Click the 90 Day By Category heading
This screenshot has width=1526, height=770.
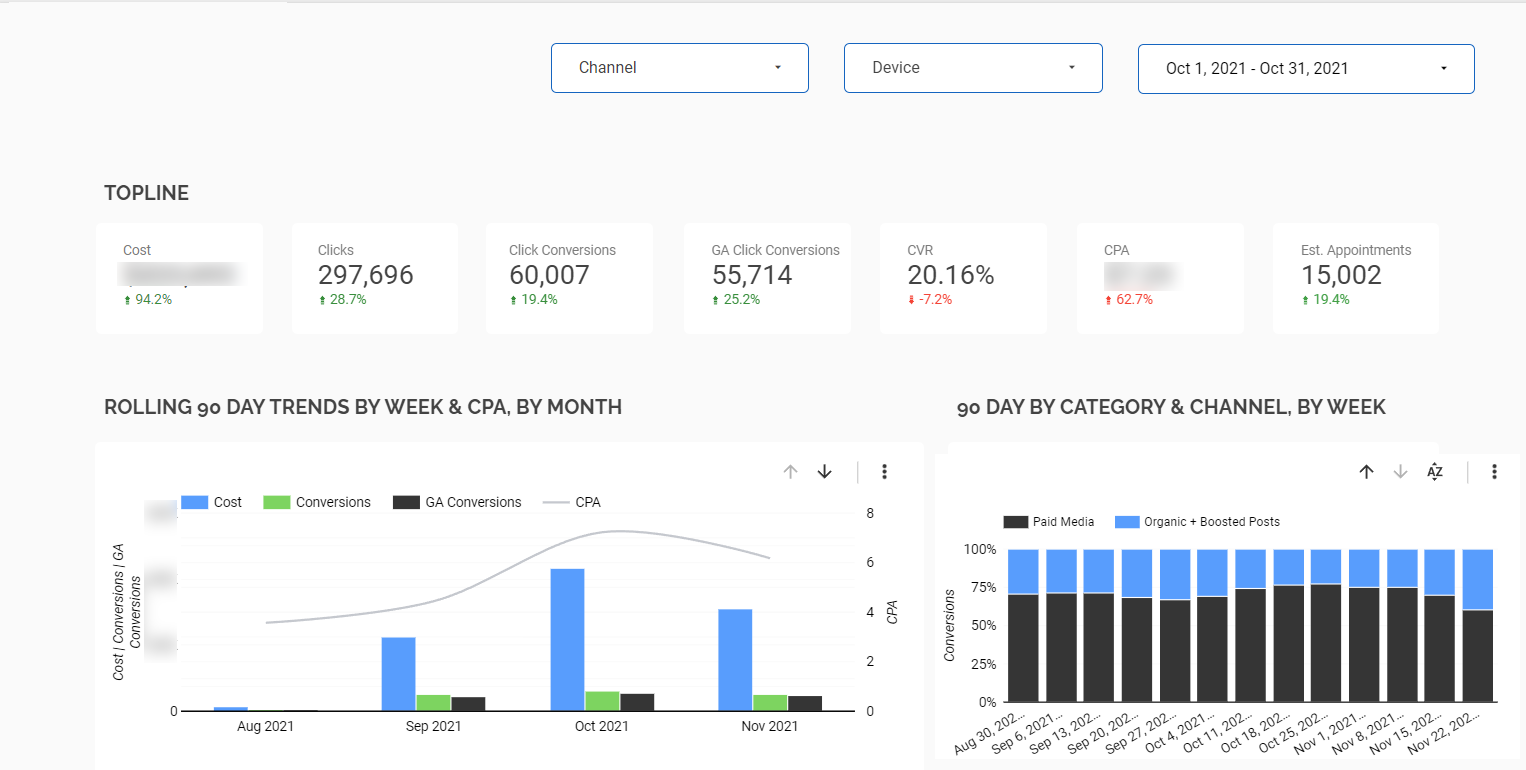click(x=1171, y=407)
